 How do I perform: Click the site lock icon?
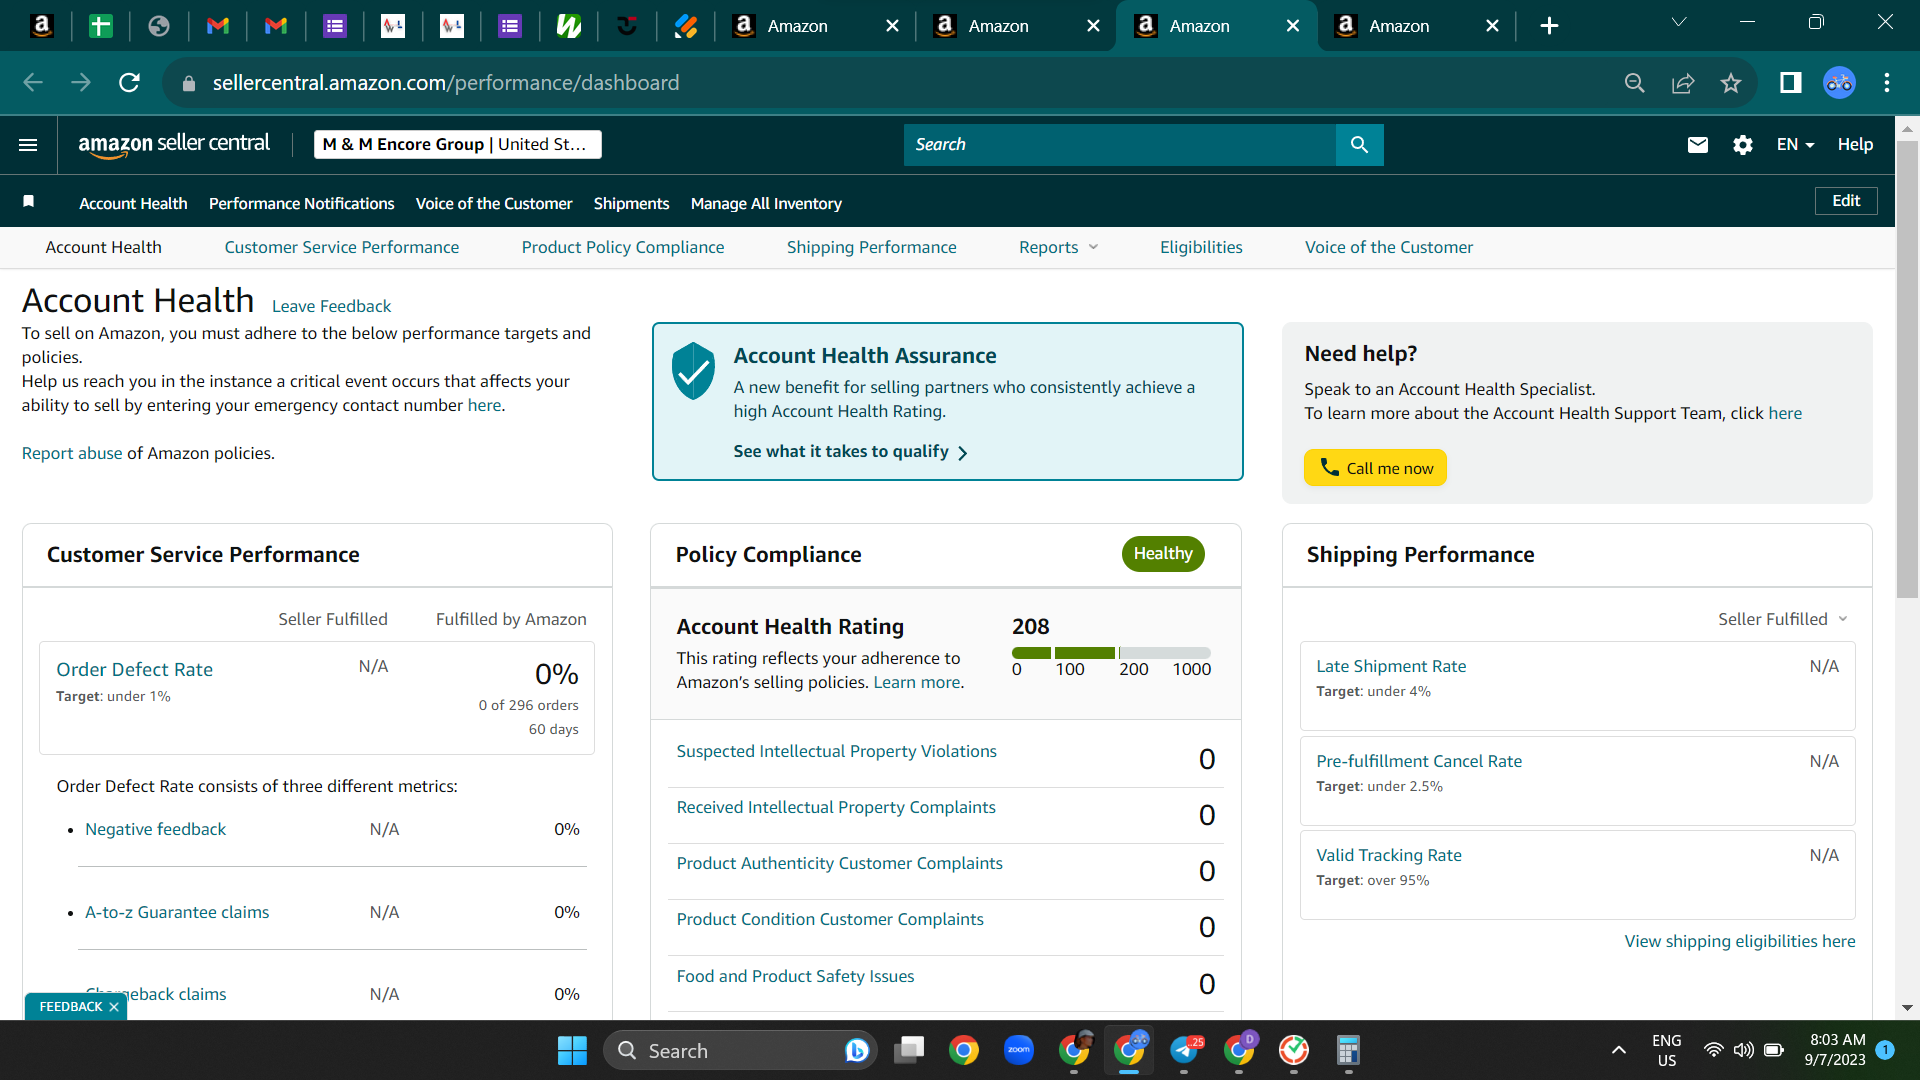point(189,84)
